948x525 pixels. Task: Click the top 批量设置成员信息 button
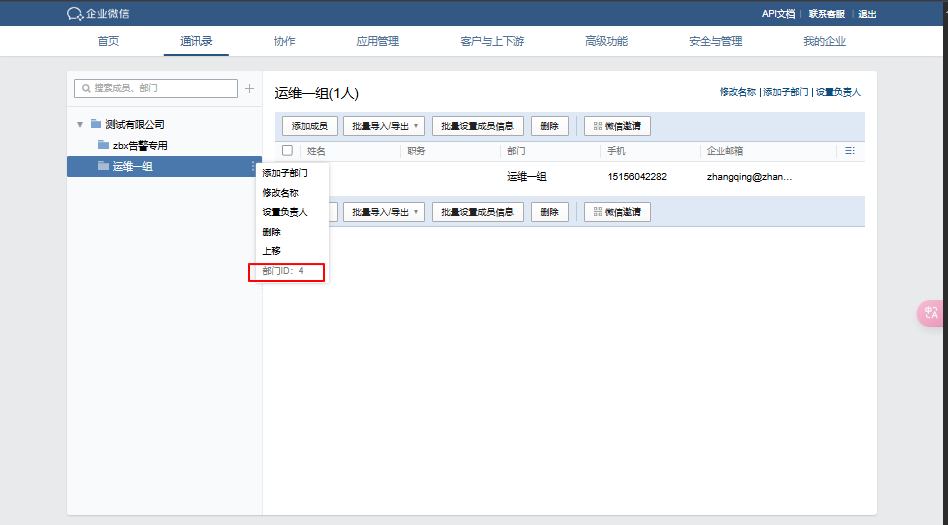[x=477, y=126]
